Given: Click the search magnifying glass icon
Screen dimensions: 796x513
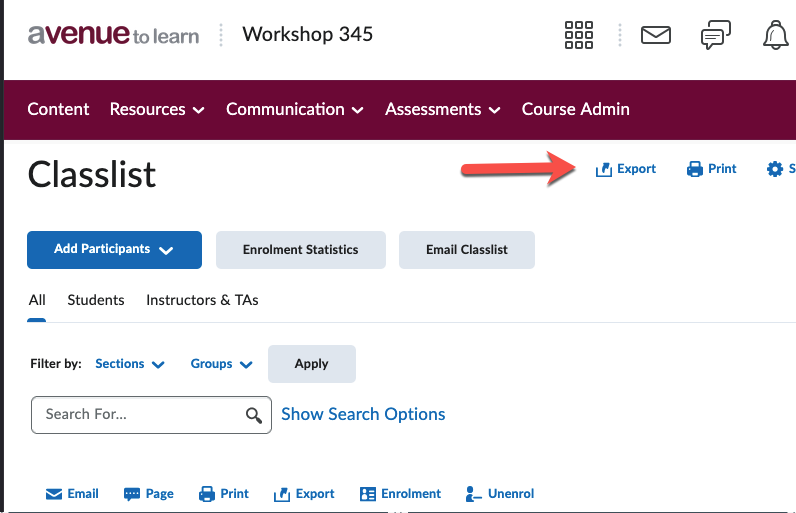Looking at the screenshot, I should 254,415.
